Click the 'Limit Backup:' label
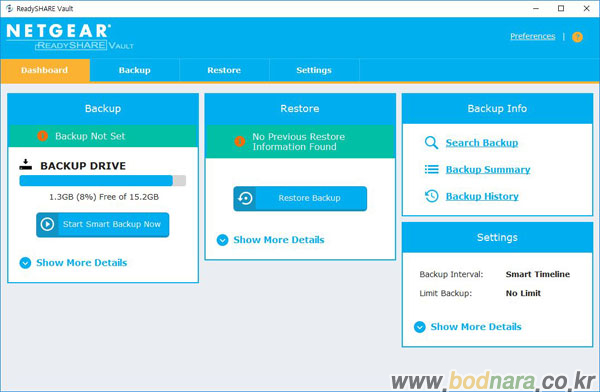 click(x=445, y=293)
